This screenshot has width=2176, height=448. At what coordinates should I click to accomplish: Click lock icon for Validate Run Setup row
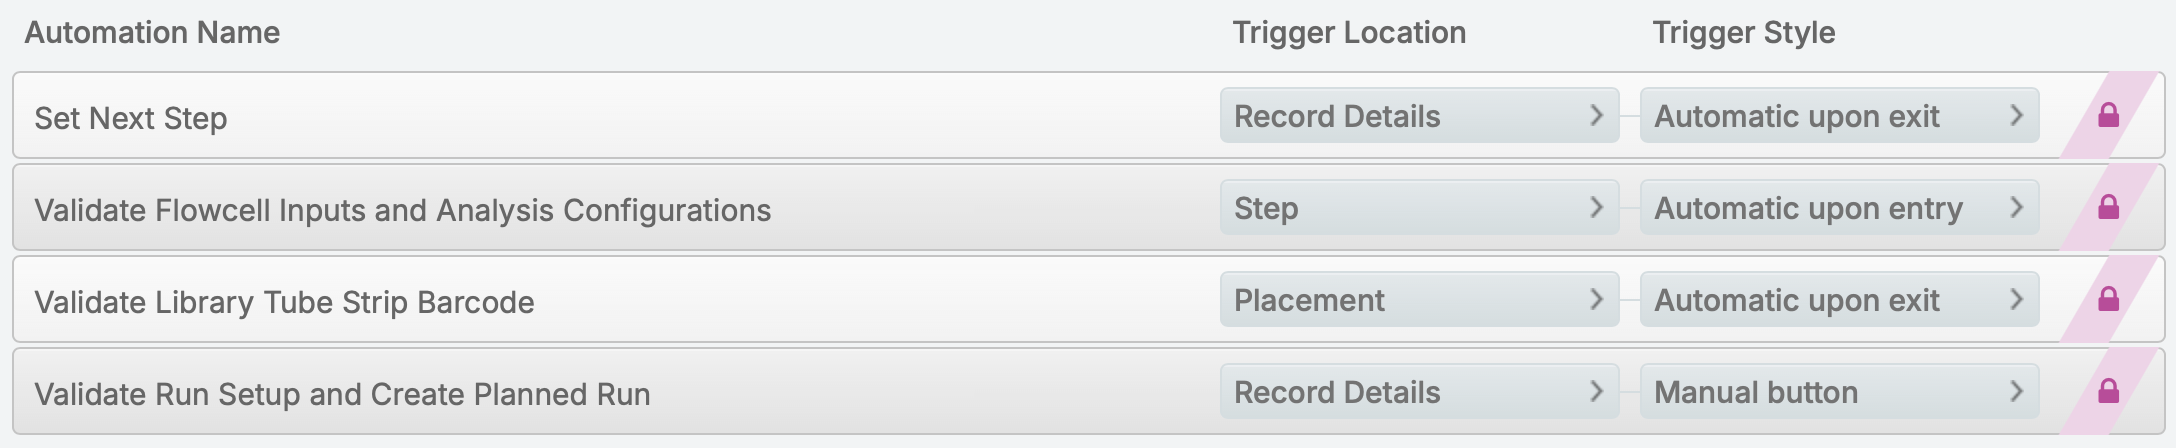click(x=2108, y=392)
